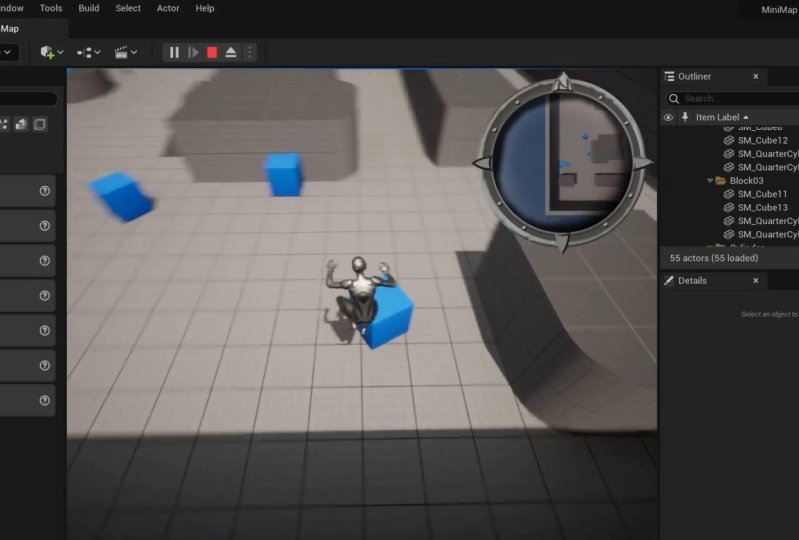Click the mesh icon beside SM_Cube11
Image resolution: width=799 pixels, height=540 pixels.
[729, 194]
